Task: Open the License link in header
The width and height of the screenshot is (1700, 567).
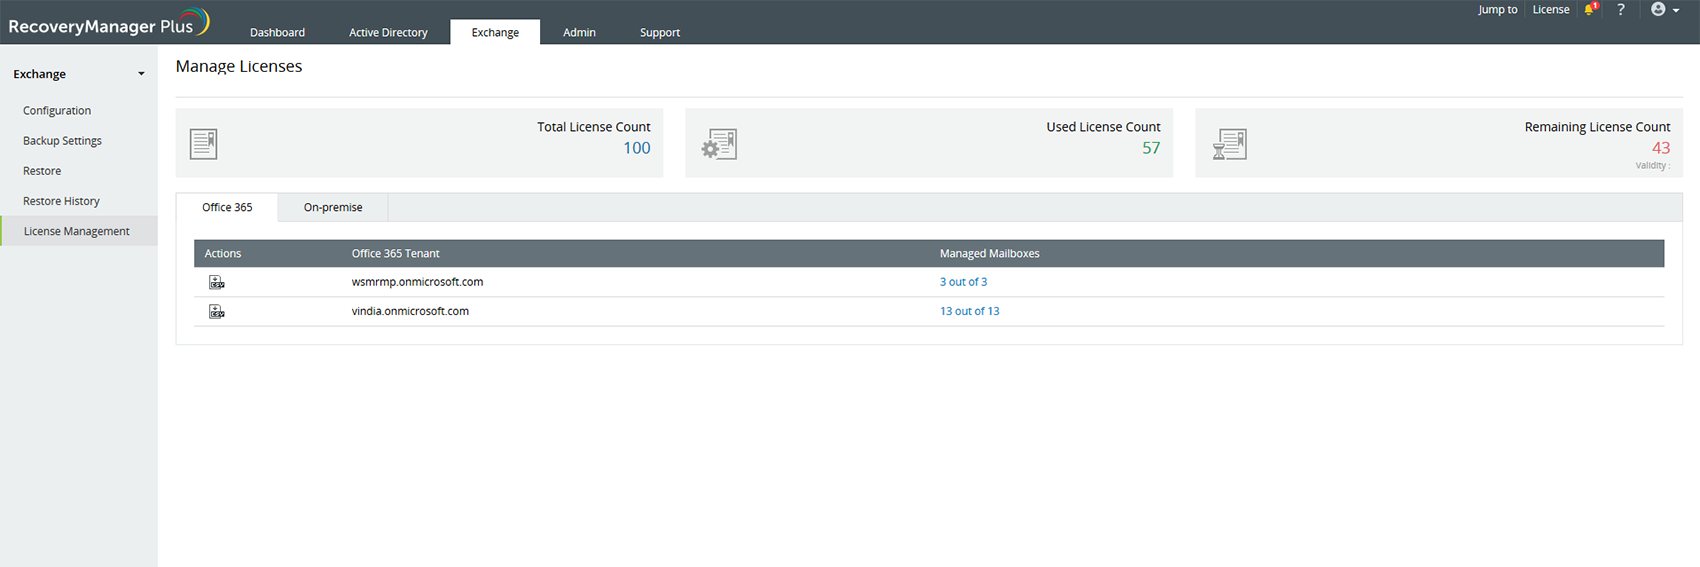Action: tap(1551, 9)
